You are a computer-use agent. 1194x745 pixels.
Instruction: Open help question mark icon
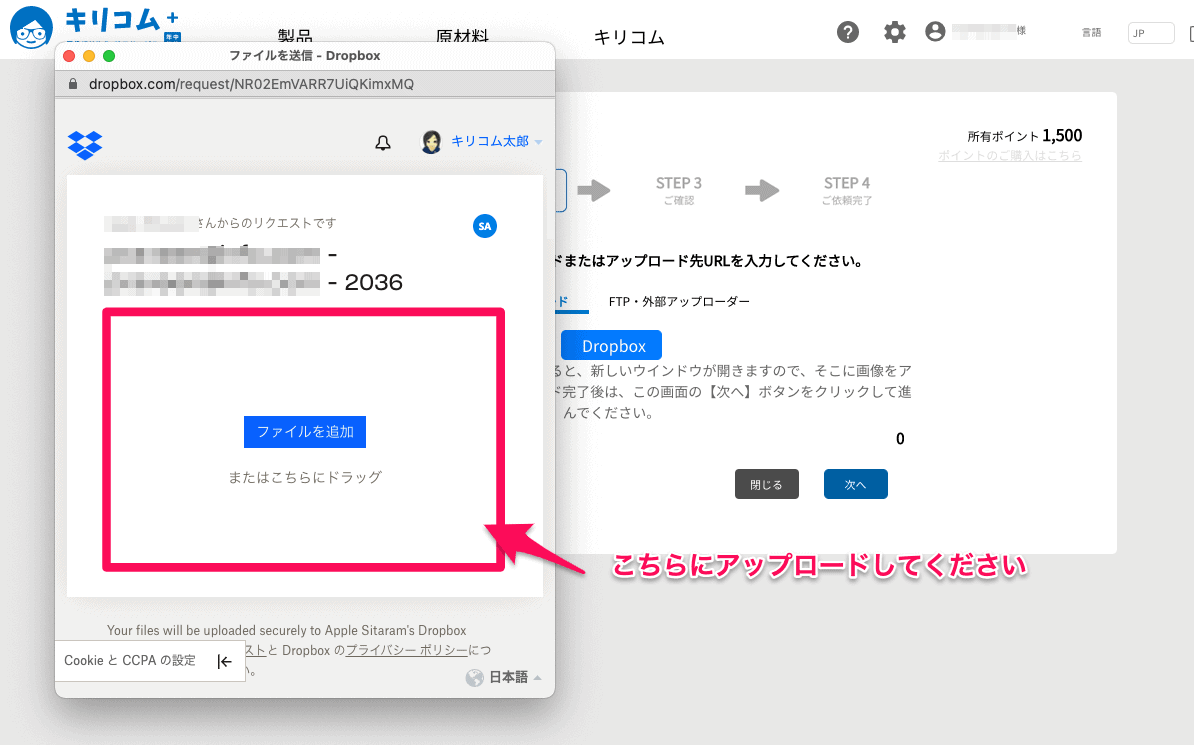pyautogui.click(x=848, y=32)
